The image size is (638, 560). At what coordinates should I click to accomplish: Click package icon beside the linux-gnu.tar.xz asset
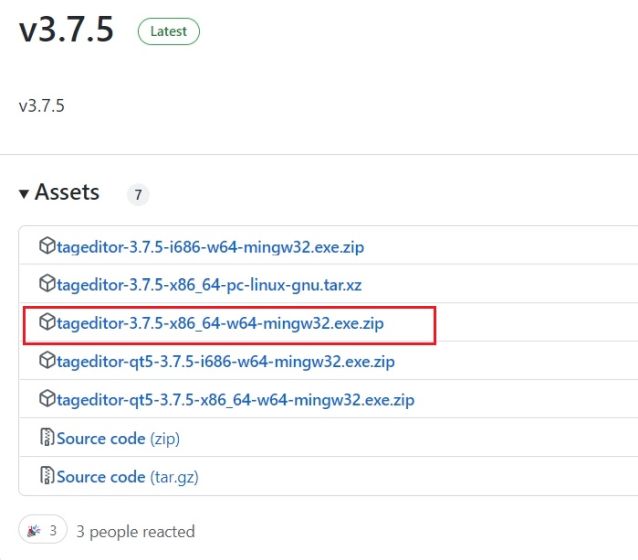point(47,285)
